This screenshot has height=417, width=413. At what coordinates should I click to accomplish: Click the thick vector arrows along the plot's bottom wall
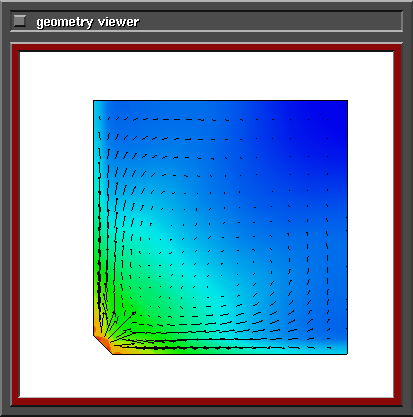coord(200,347)
